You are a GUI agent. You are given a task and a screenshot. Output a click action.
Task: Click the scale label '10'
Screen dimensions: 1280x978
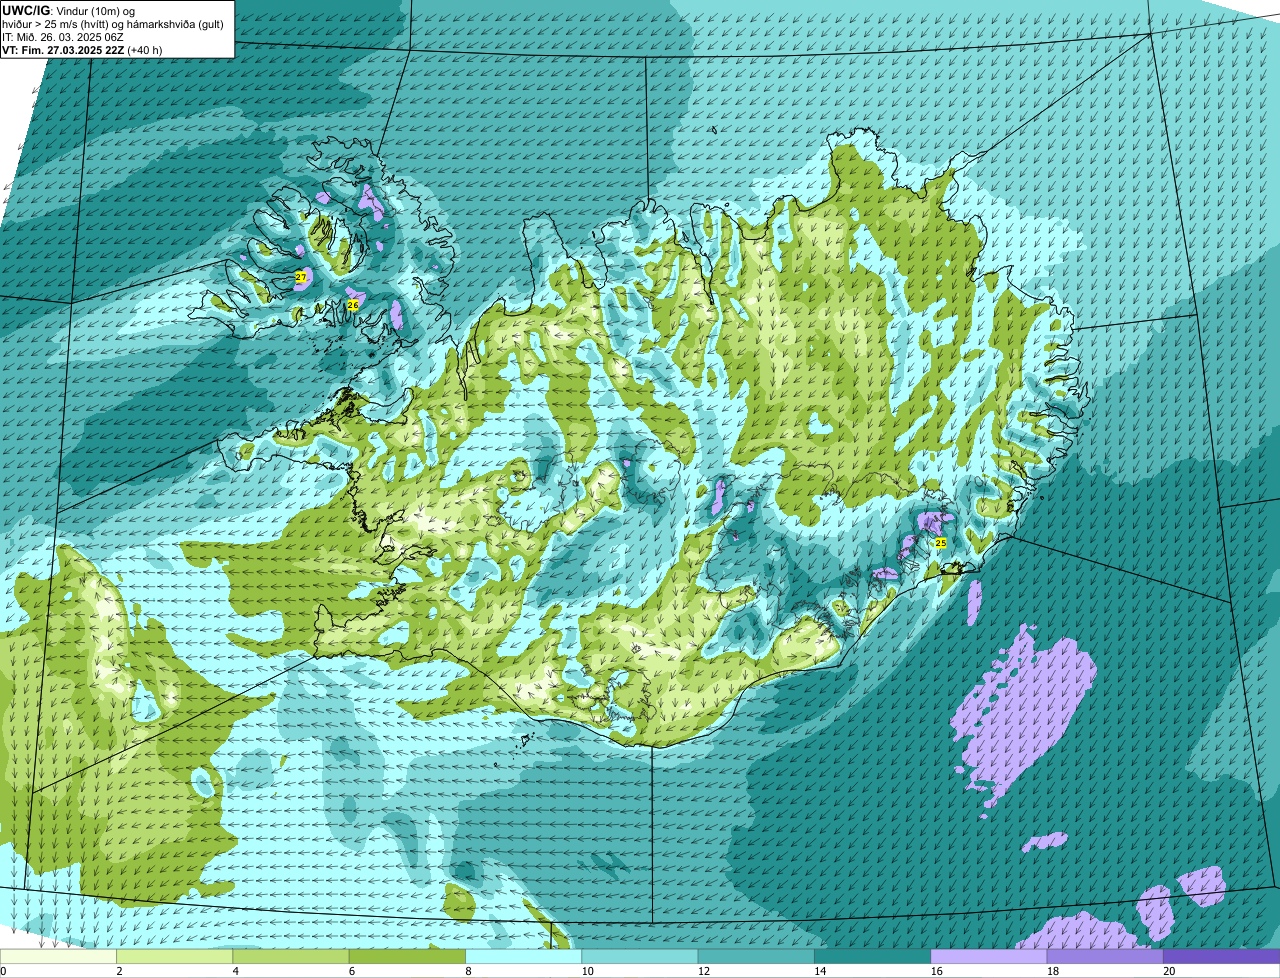pyautogui.click(x=587, y=971)
